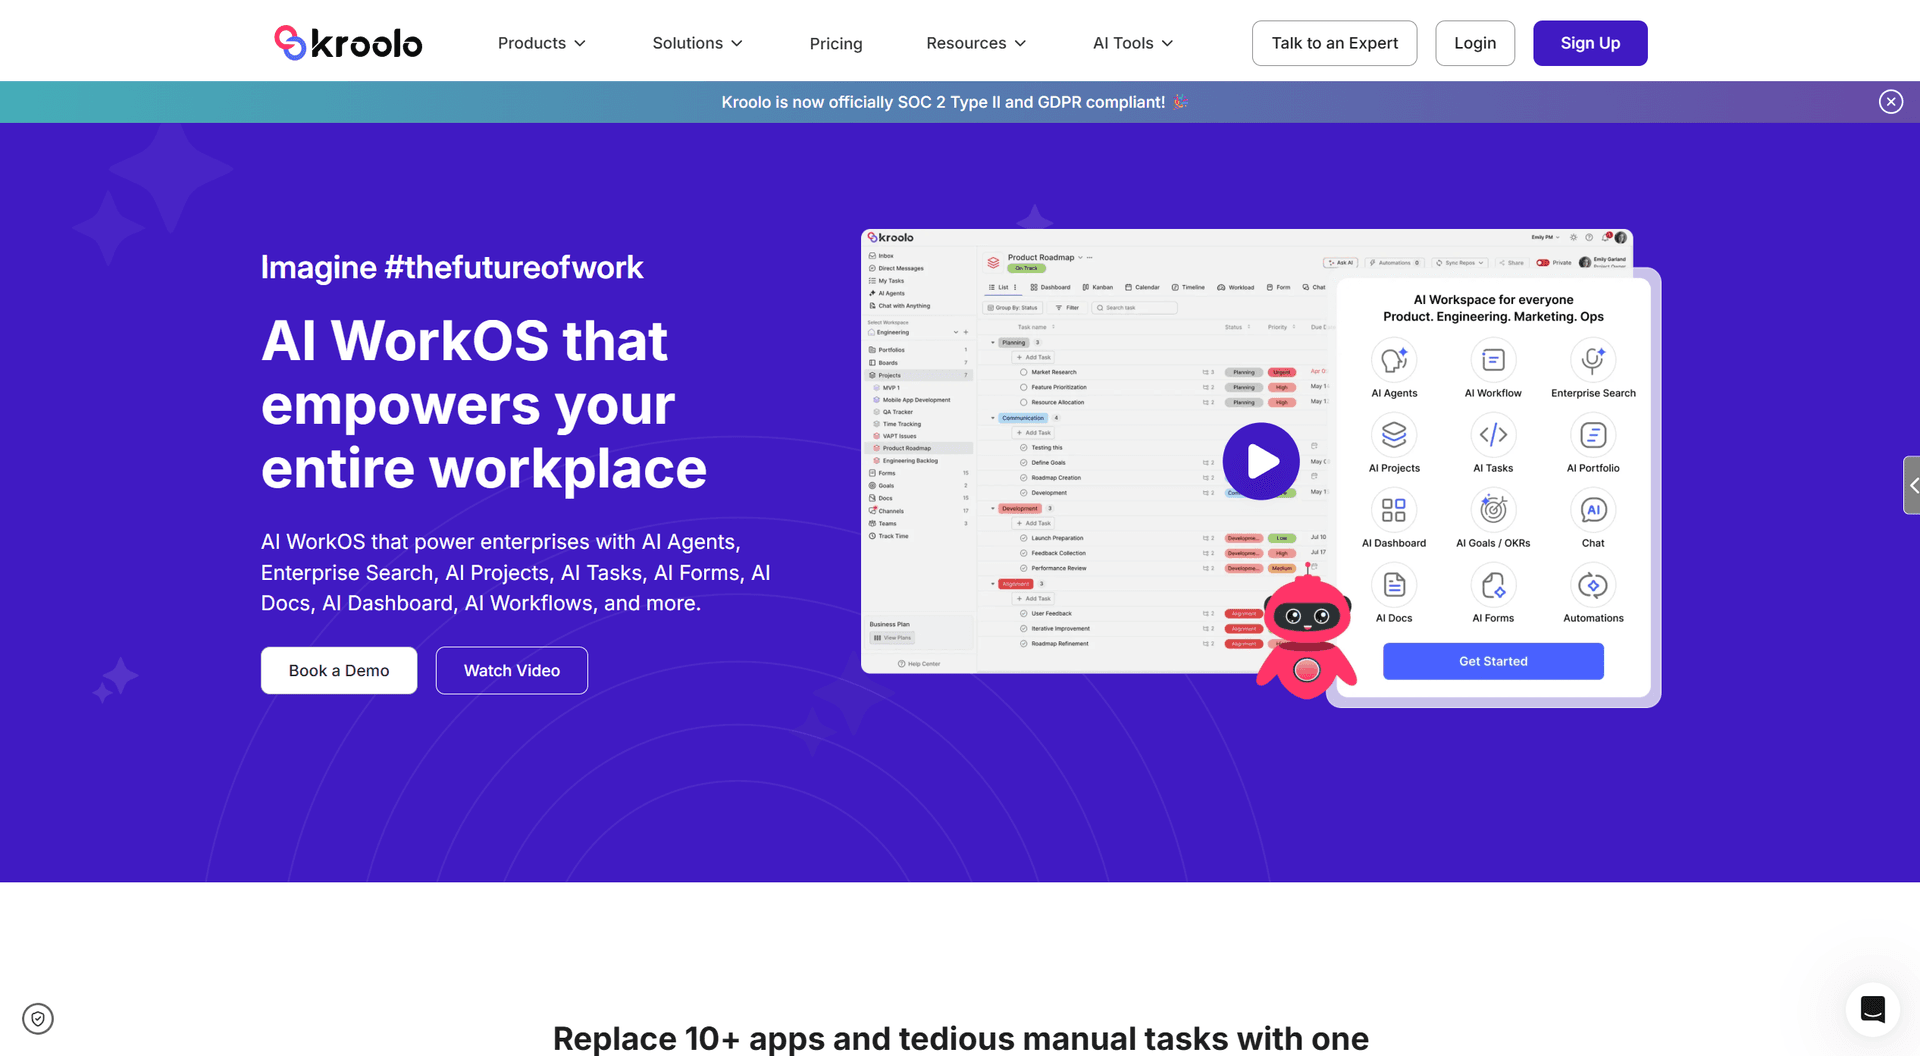Select Direct Messages in preview sidebar

click(x=896, y=268)
